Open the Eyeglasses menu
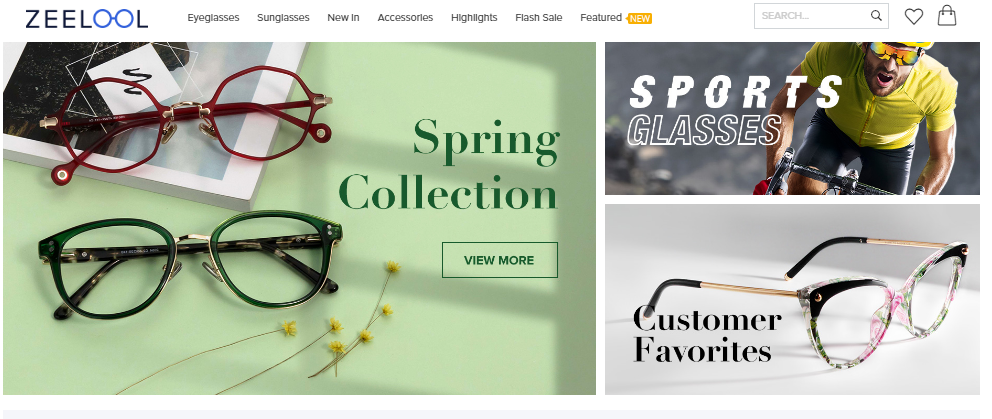This screenshot has height=419, width=992. coord(213,18)
